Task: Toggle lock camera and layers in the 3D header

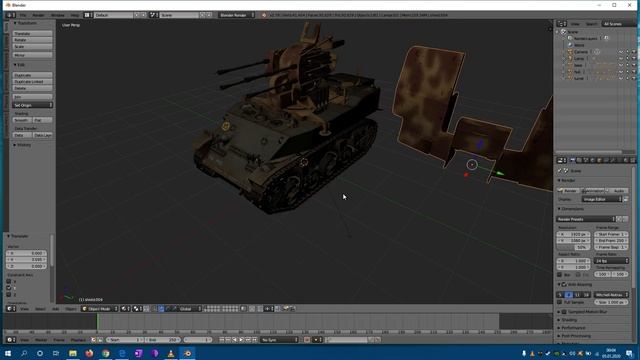Action: click(x=243, y=309)
